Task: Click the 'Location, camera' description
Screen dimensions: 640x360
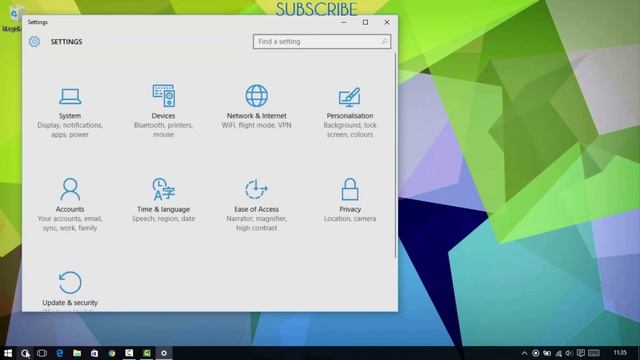Action: tap(350, 219)
